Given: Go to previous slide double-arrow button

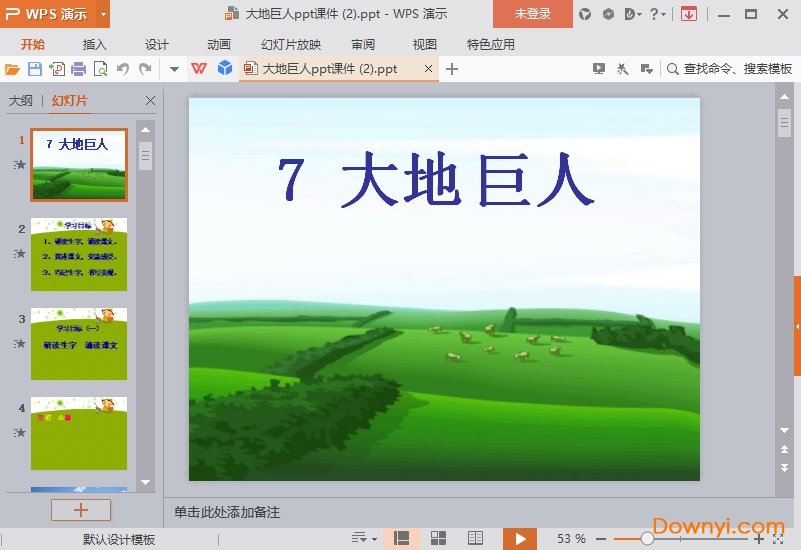Looking at the screenshot, I should (x=785, y=449).
